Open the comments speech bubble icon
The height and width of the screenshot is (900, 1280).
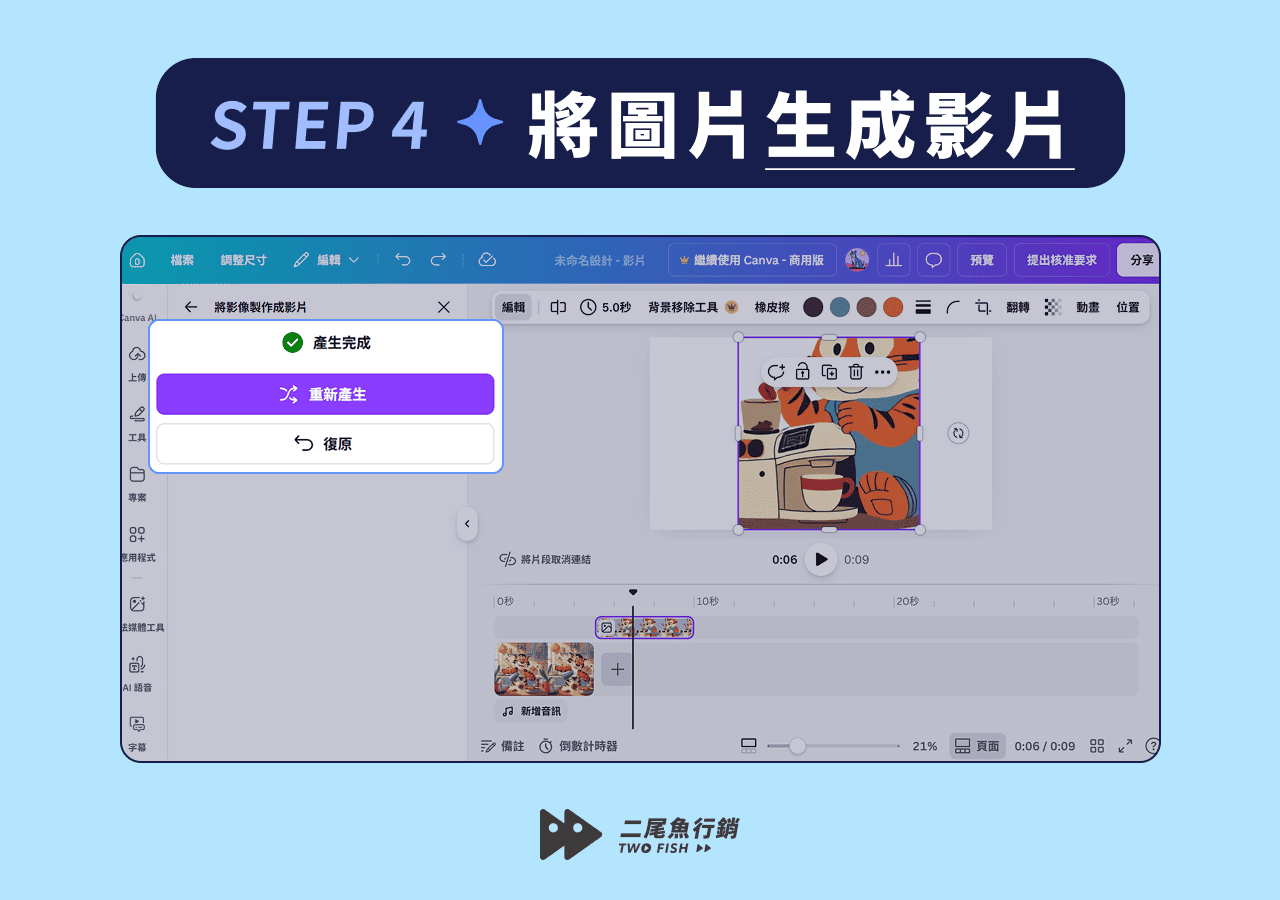(934, 260)
